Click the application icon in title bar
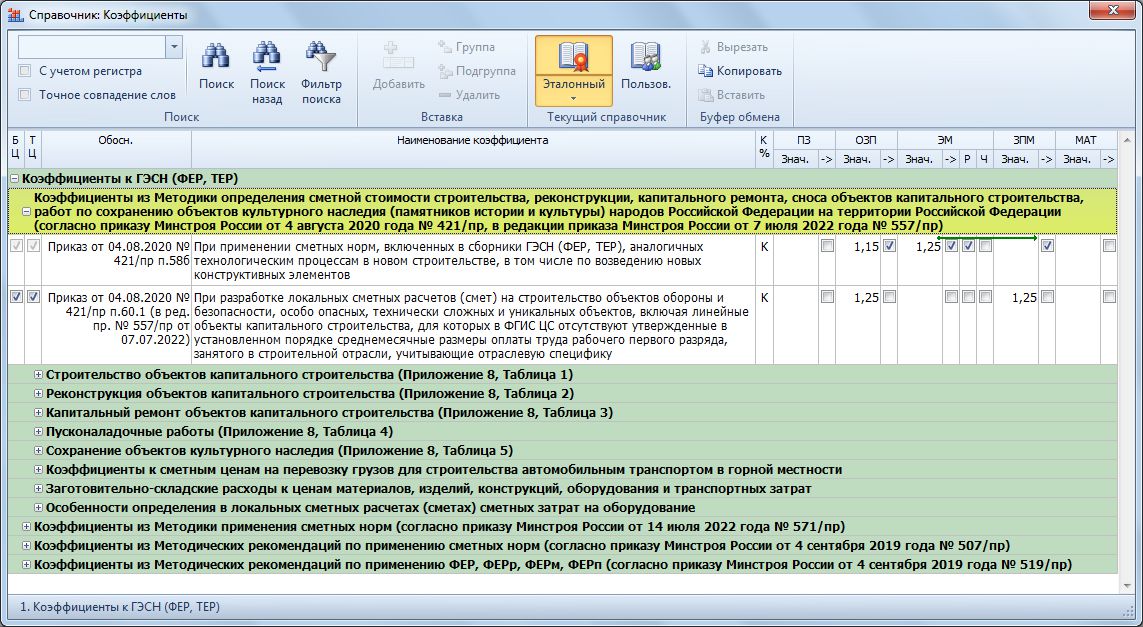1143x627 pixels. (15, 15)
